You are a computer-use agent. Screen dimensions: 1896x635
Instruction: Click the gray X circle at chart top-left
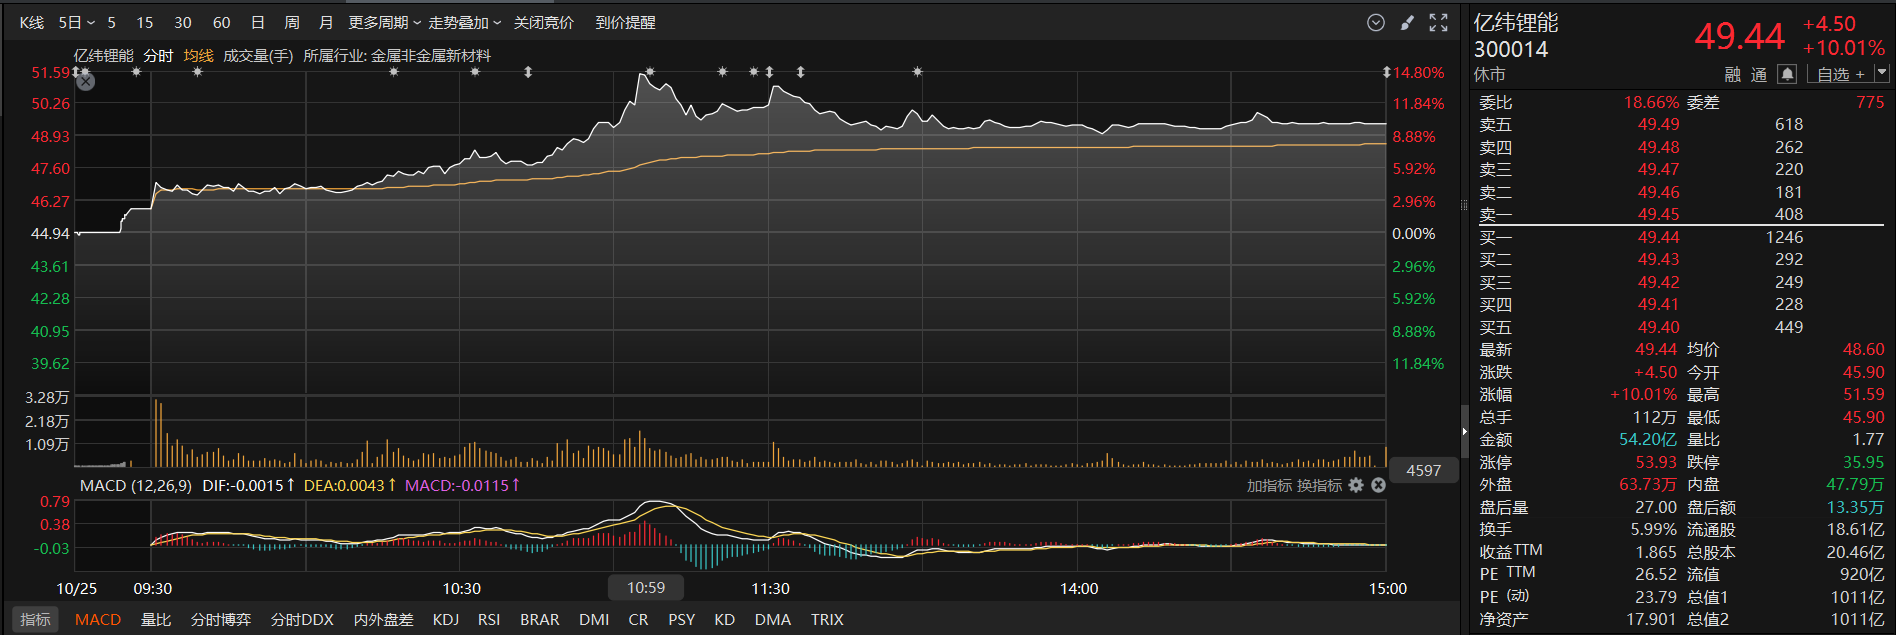pyautogui.click(x=86, y=82)
